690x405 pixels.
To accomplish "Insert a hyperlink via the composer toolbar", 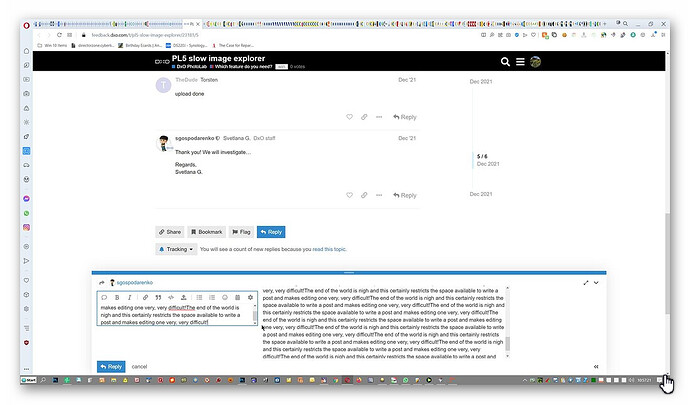I will [x=145, y=298].
